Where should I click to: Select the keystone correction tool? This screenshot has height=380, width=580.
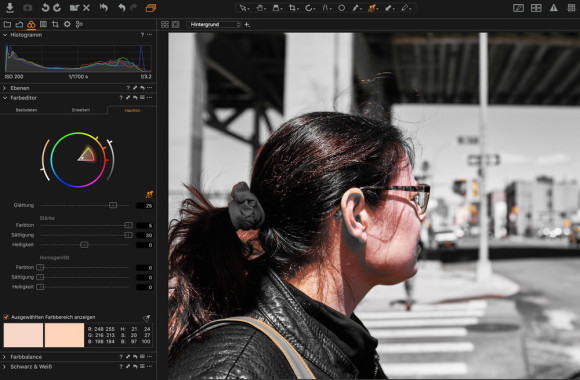point(326,8)
